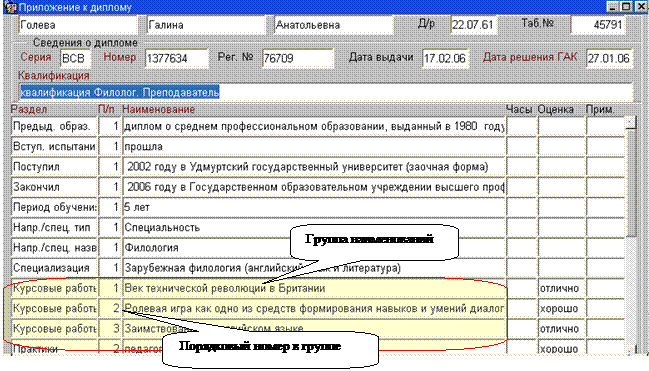Click the Таб.№ field with 45791
The width and height of the screenshot is (649, 371).
point(598,25)
